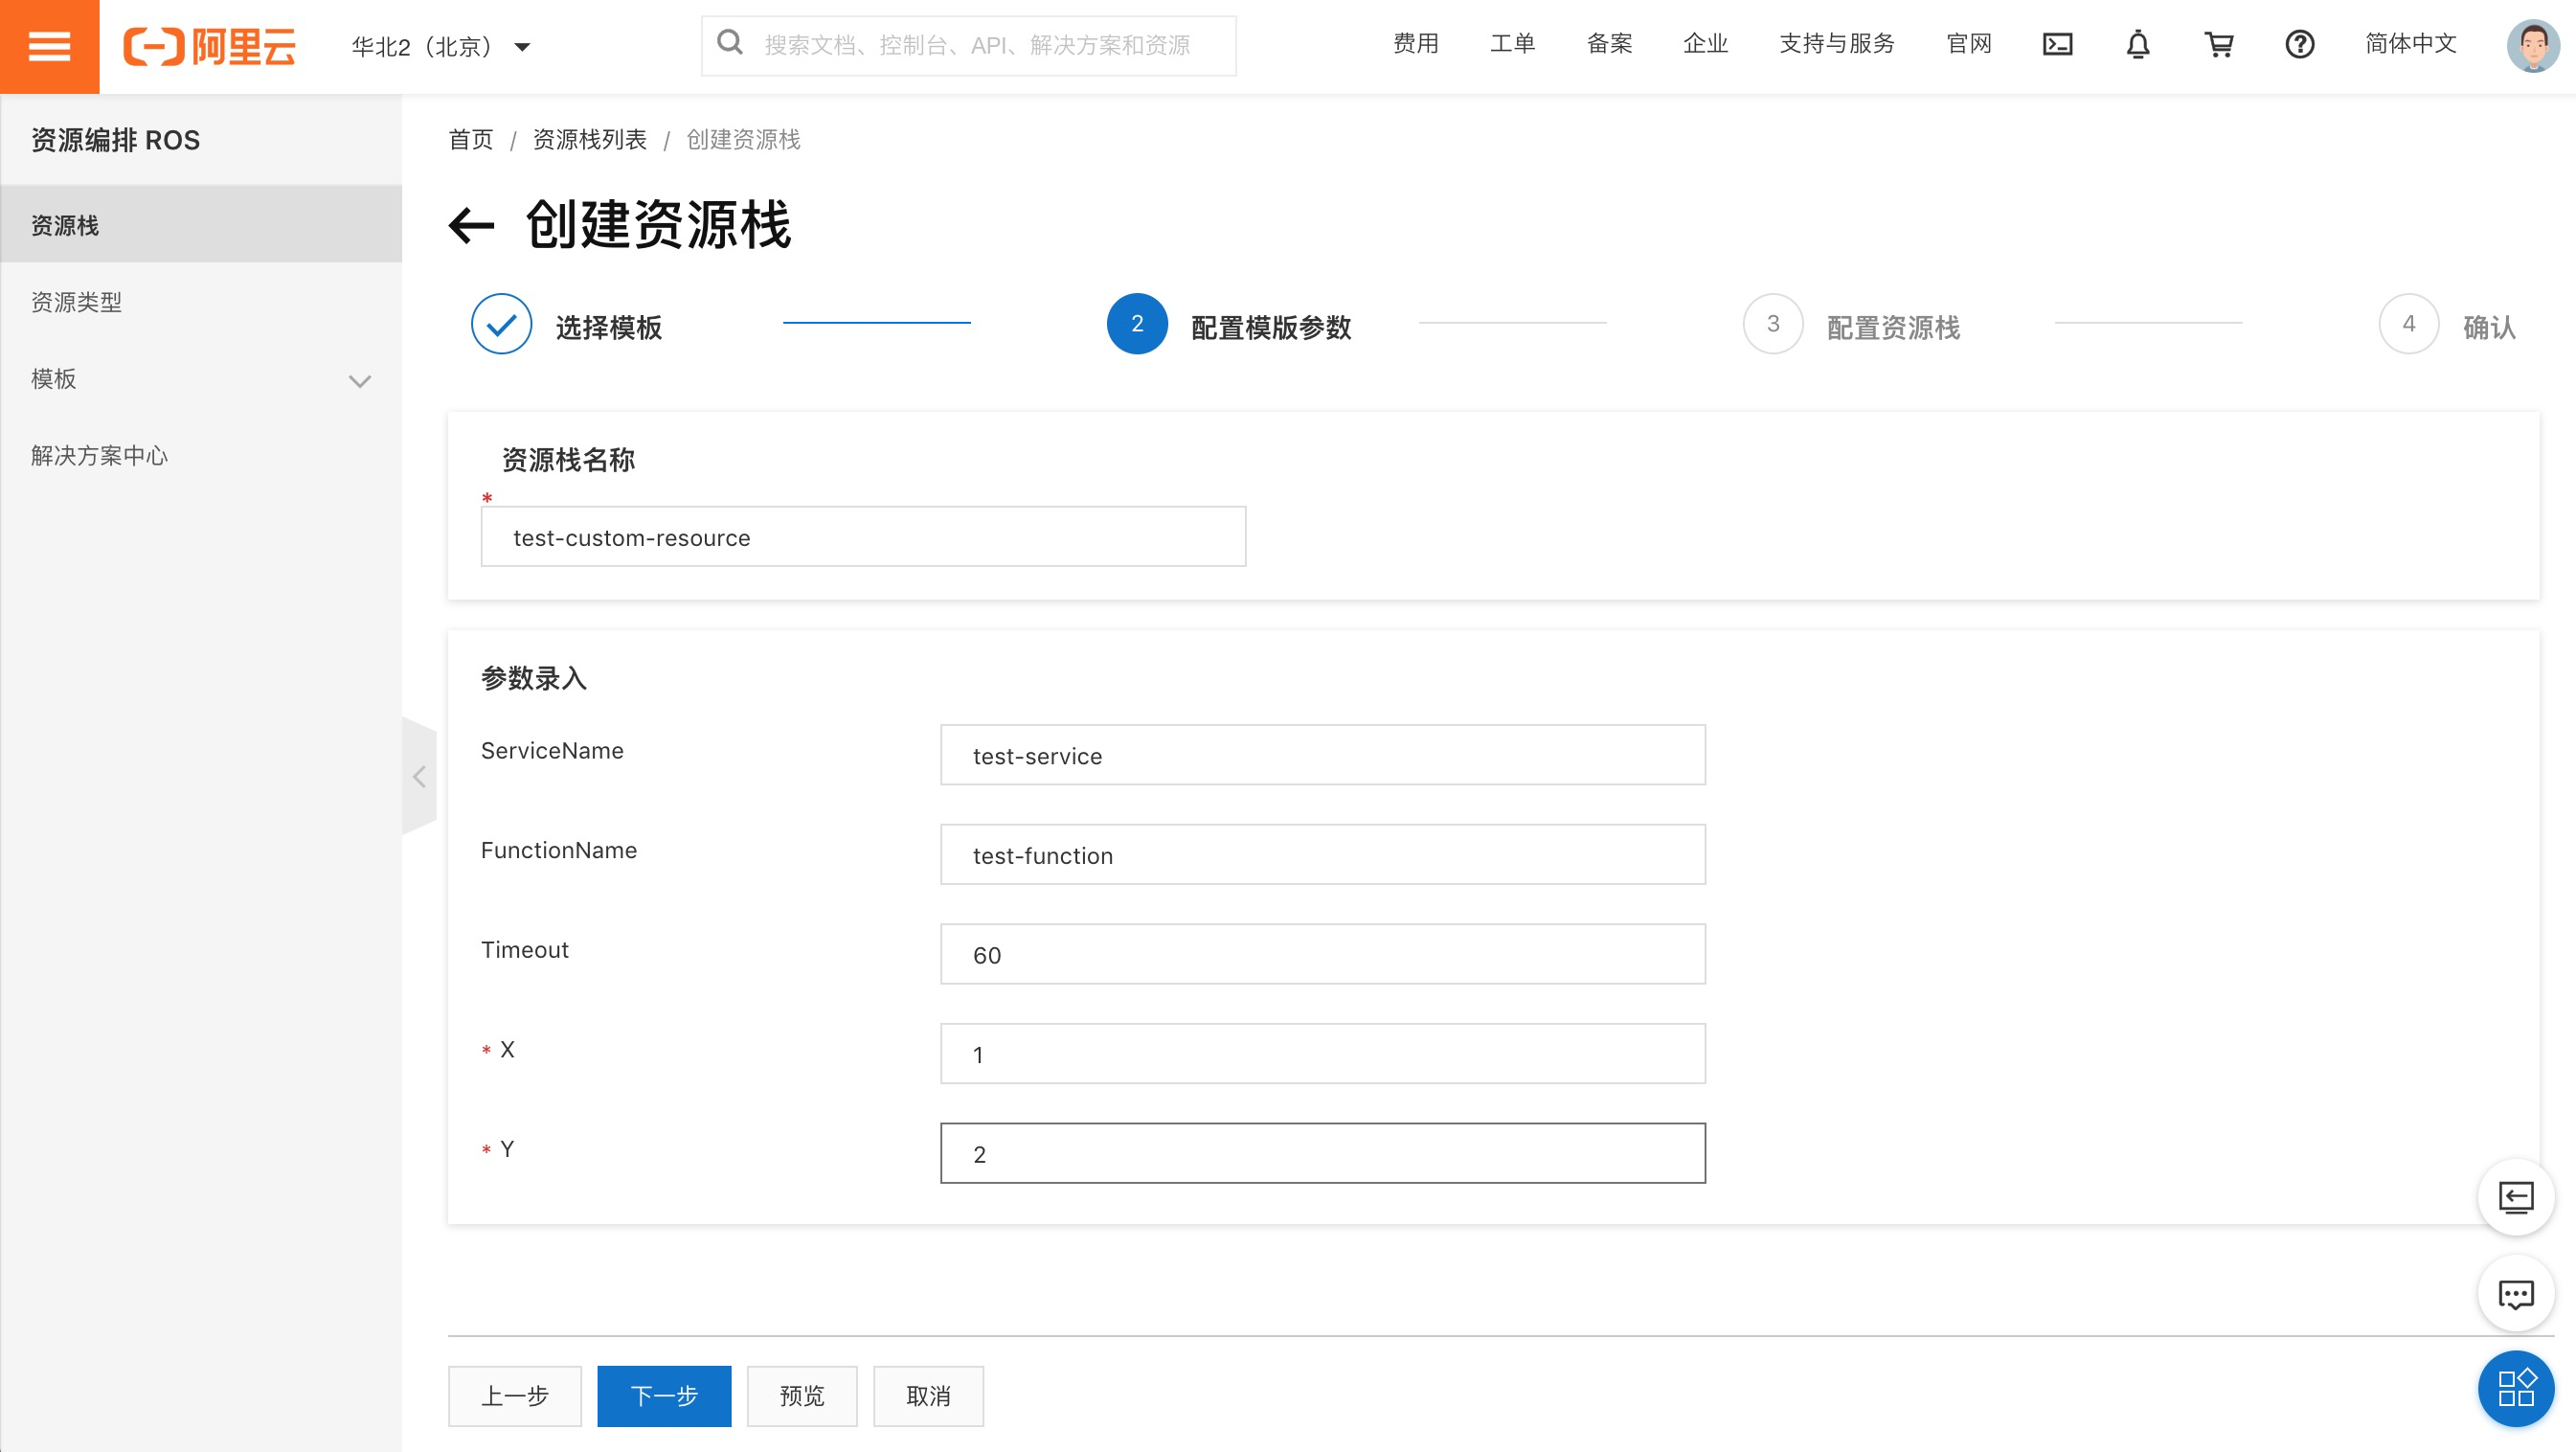Open the 企业 menu

coord(1705,44)
